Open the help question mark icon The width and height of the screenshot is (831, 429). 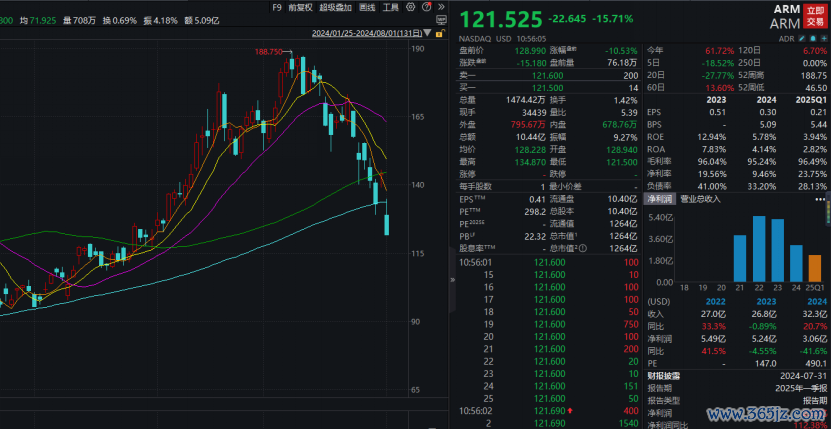(x=427, y=7)
